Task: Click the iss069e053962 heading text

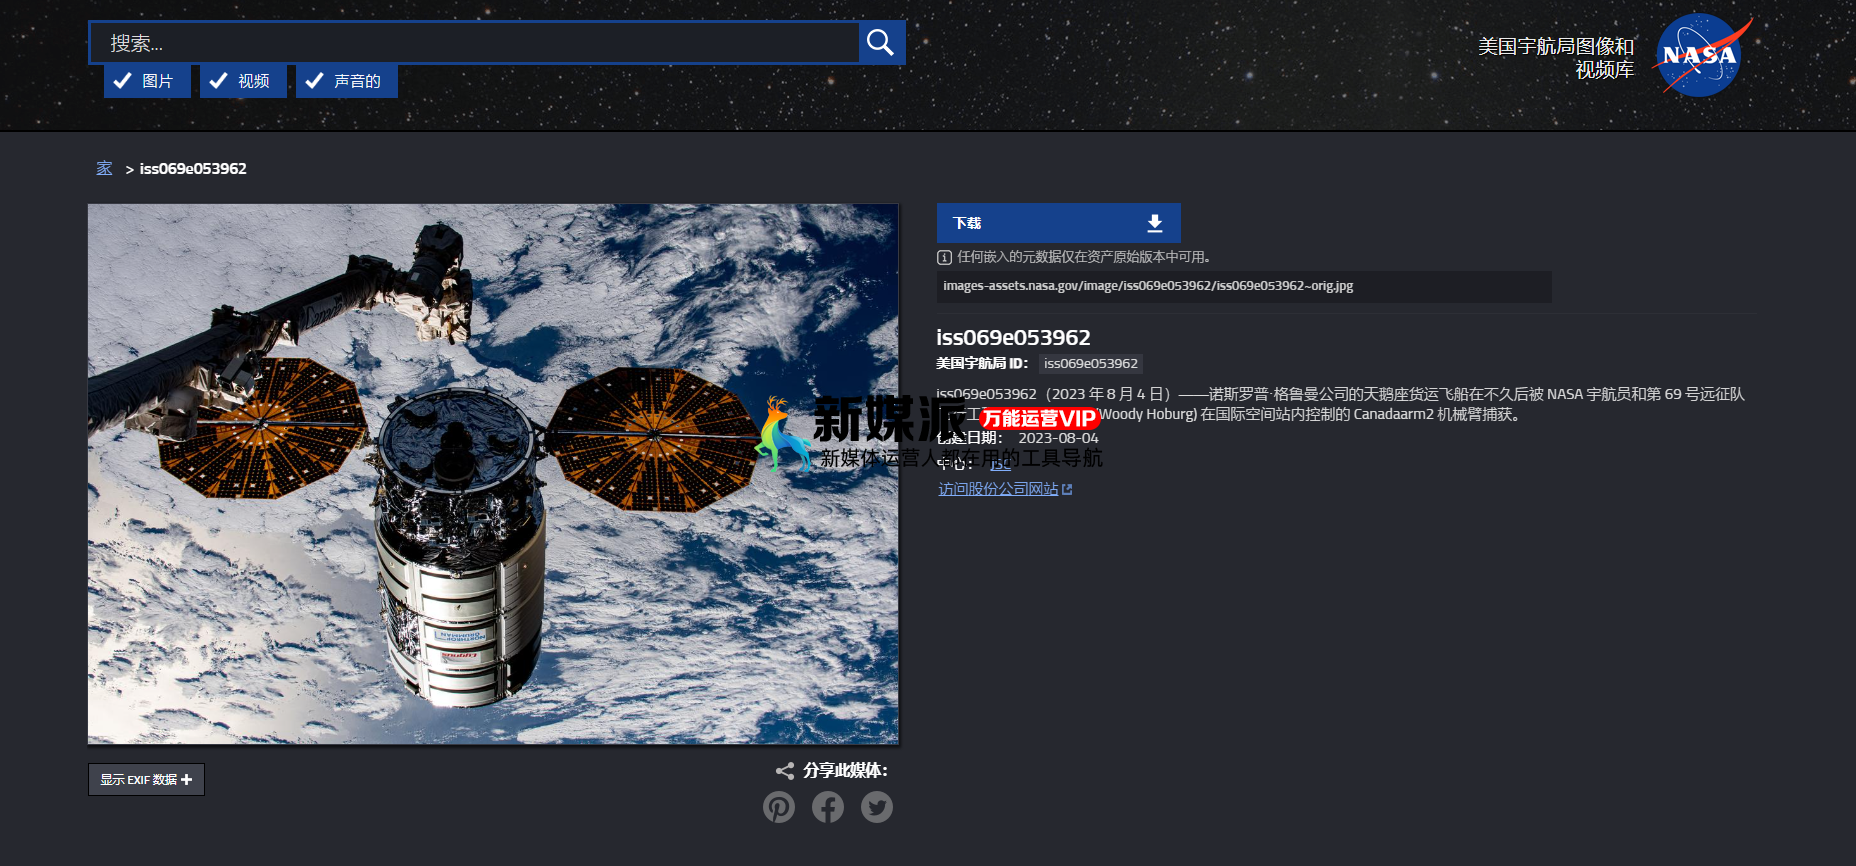Action: 1013,338
